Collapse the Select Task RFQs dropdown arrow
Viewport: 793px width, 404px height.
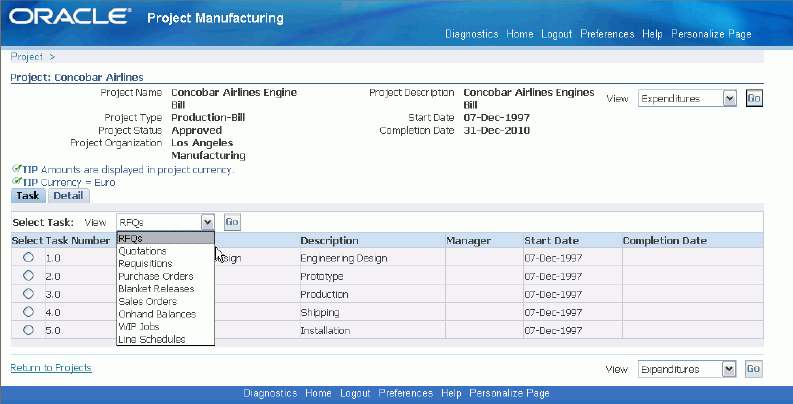coord(207,222)
